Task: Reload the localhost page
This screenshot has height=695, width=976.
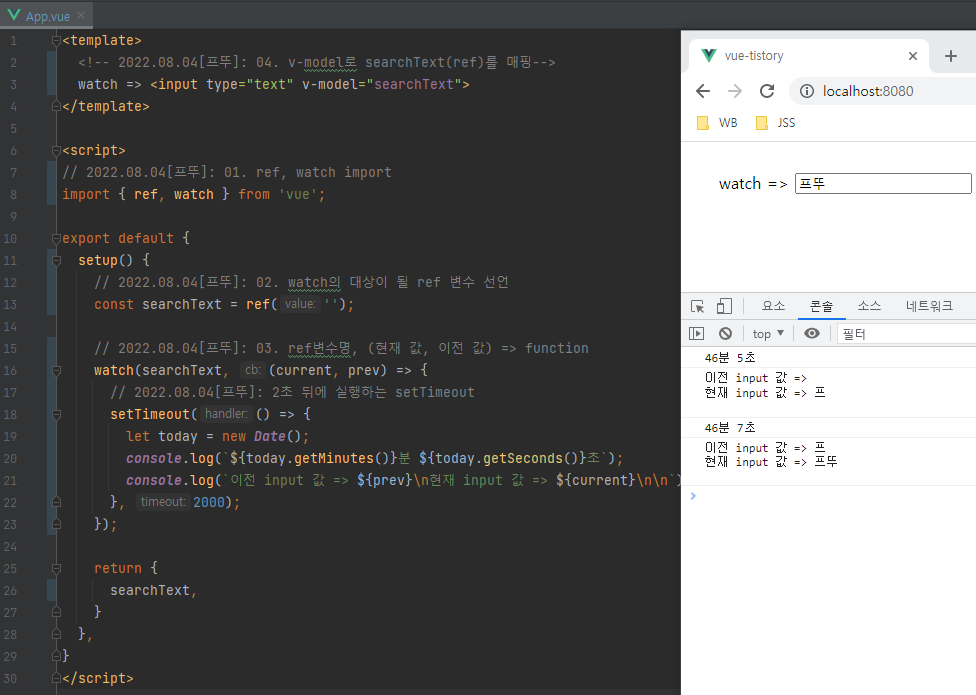Action: point(767,91)
